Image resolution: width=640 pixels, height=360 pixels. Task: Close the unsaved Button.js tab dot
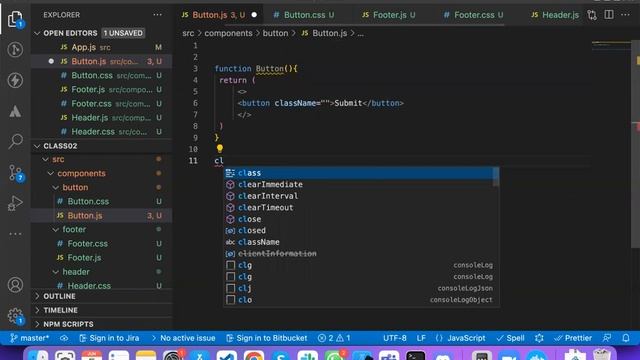pos(254,15)
